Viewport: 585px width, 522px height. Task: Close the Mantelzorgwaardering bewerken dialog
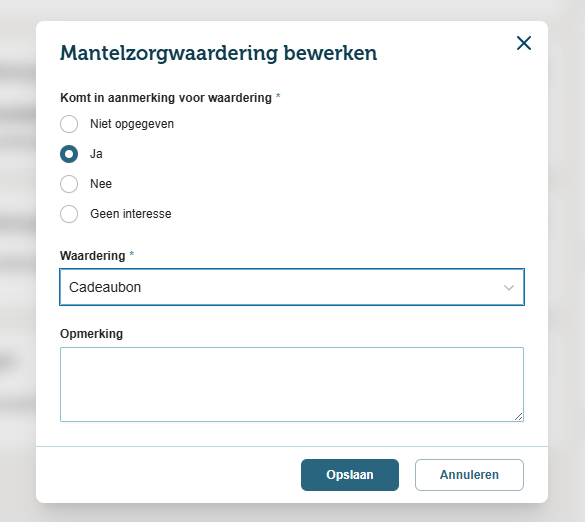(x=524, y=43)
